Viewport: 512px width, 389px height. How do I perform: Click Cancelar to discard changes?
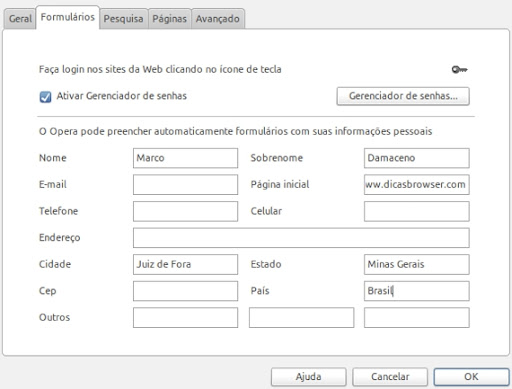tap(390, 377)
